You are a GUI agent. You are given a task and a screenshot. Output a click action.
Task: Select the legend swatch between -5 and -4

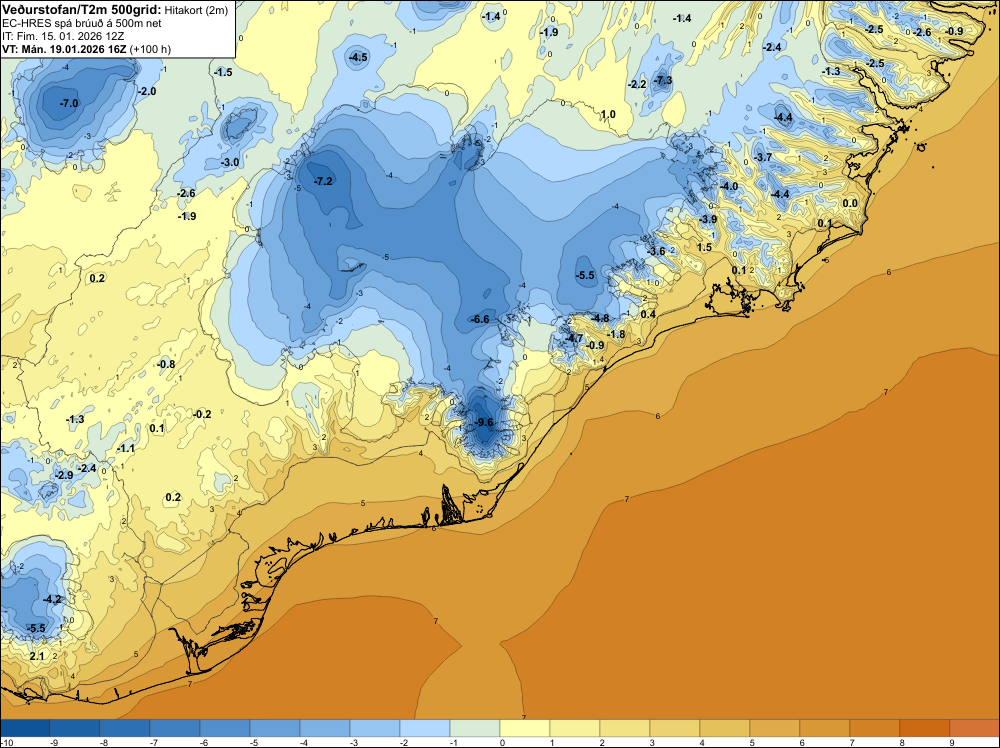(275, 728)
